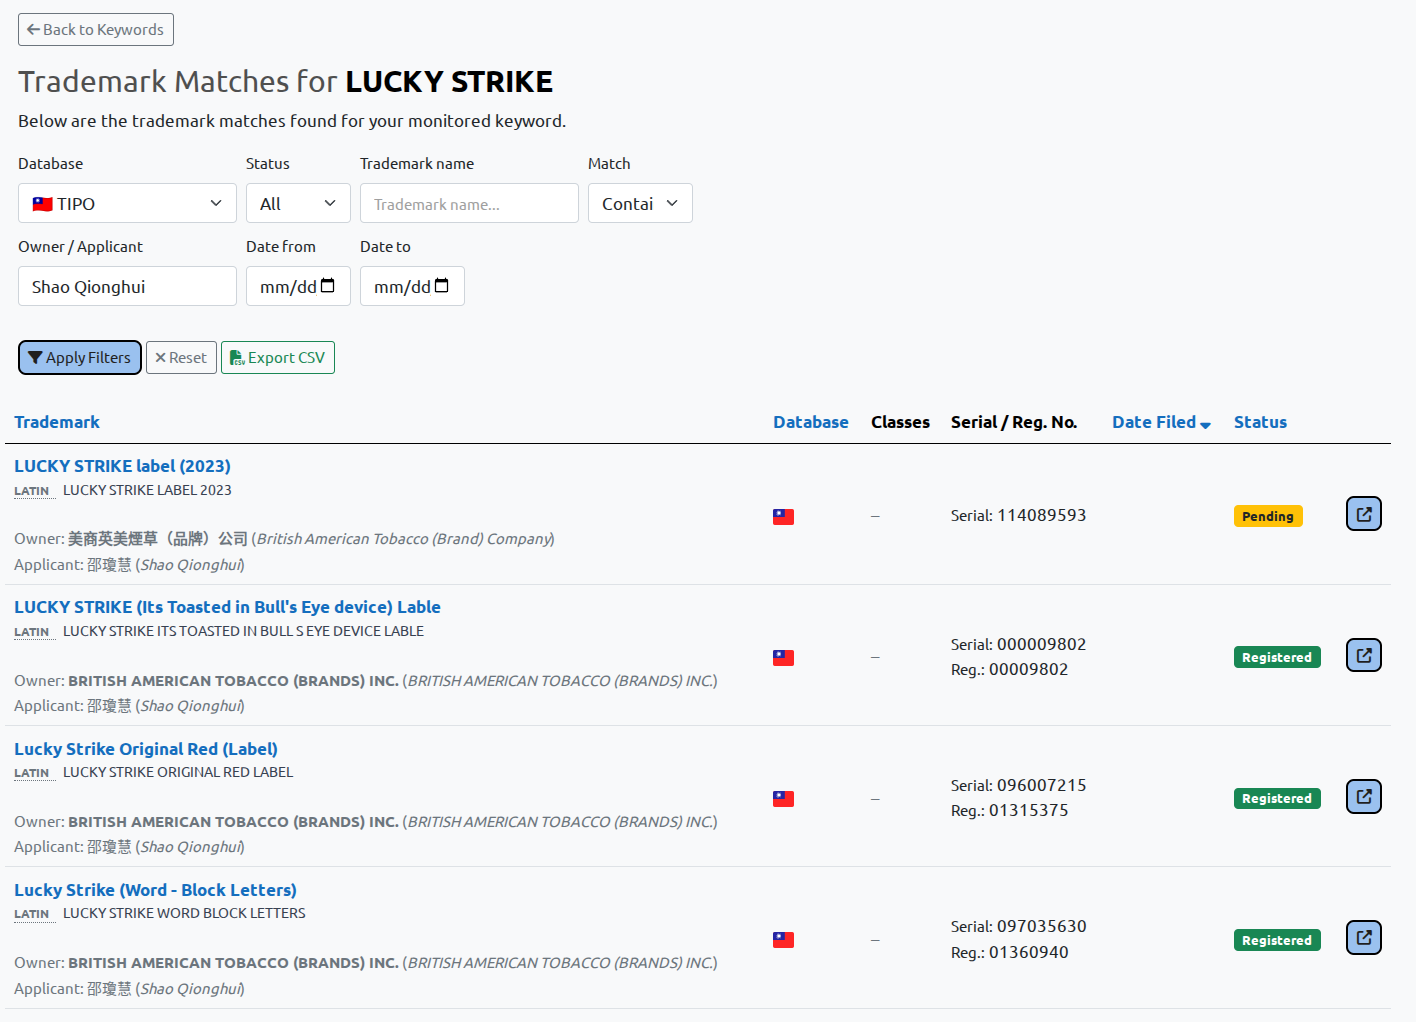The image size is (1416, 1022).
Task: Open LUCKY STRIKE (Its Toasted in Bull's Eye device) Lable
Action: tap(227, 607)
